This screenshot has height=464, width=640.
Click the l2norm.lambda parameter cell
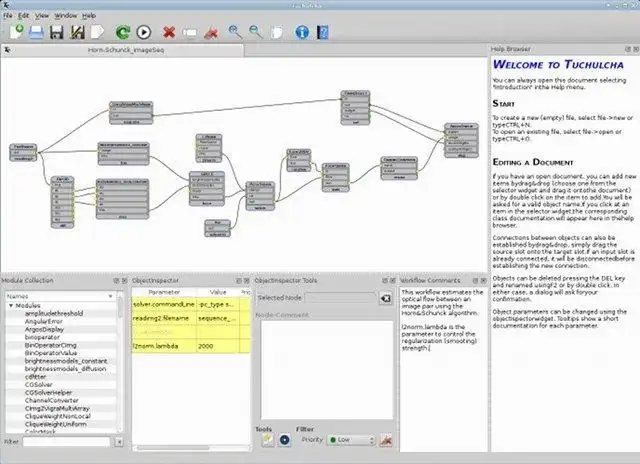[164, 346]
